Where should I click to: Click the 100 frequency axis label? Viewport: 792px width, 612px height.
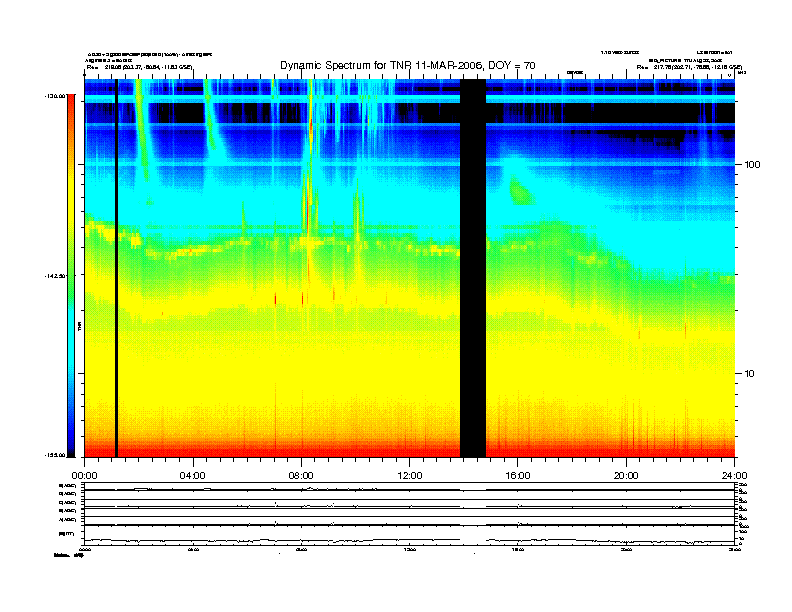753,165
